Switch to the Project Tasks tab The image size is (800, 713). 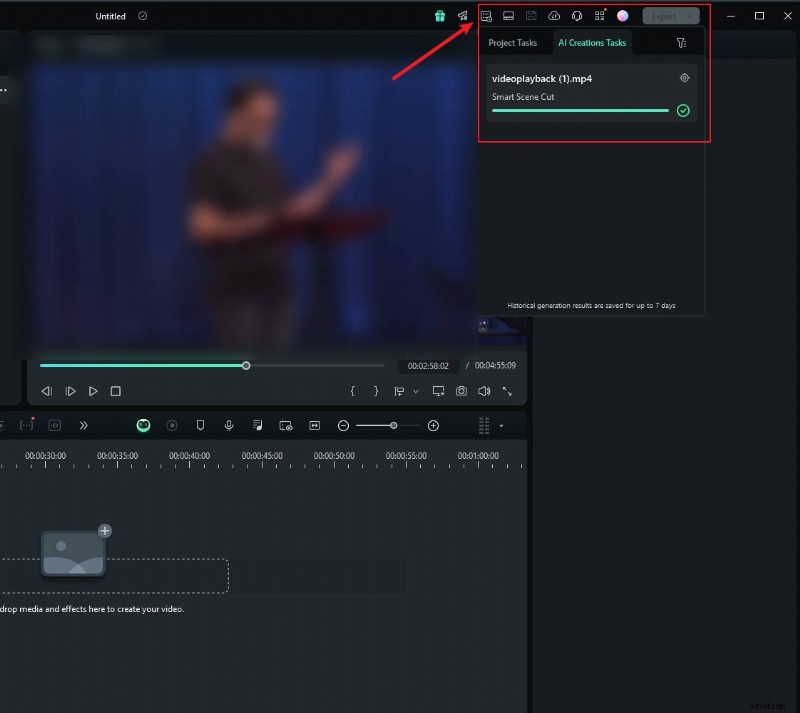pos(512,43)
